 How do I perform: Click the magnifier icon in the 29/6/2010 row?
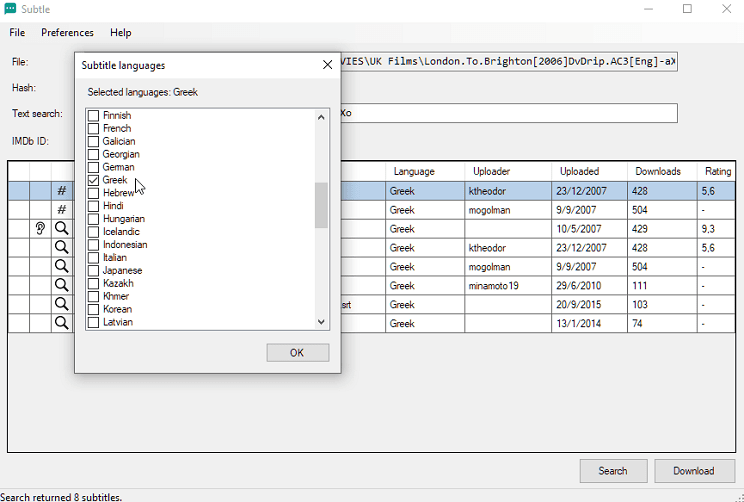tap(62, 285)
